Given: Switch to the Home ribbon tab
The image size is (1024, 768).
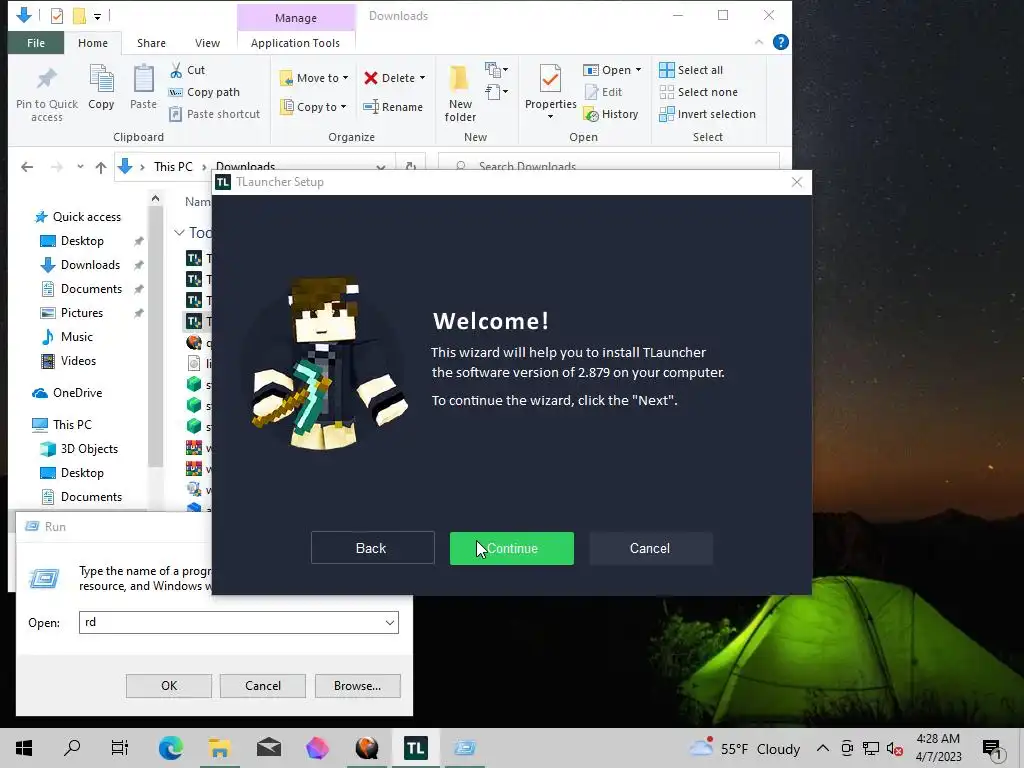Looking at the screenshot, I should [x=93, y=43].
